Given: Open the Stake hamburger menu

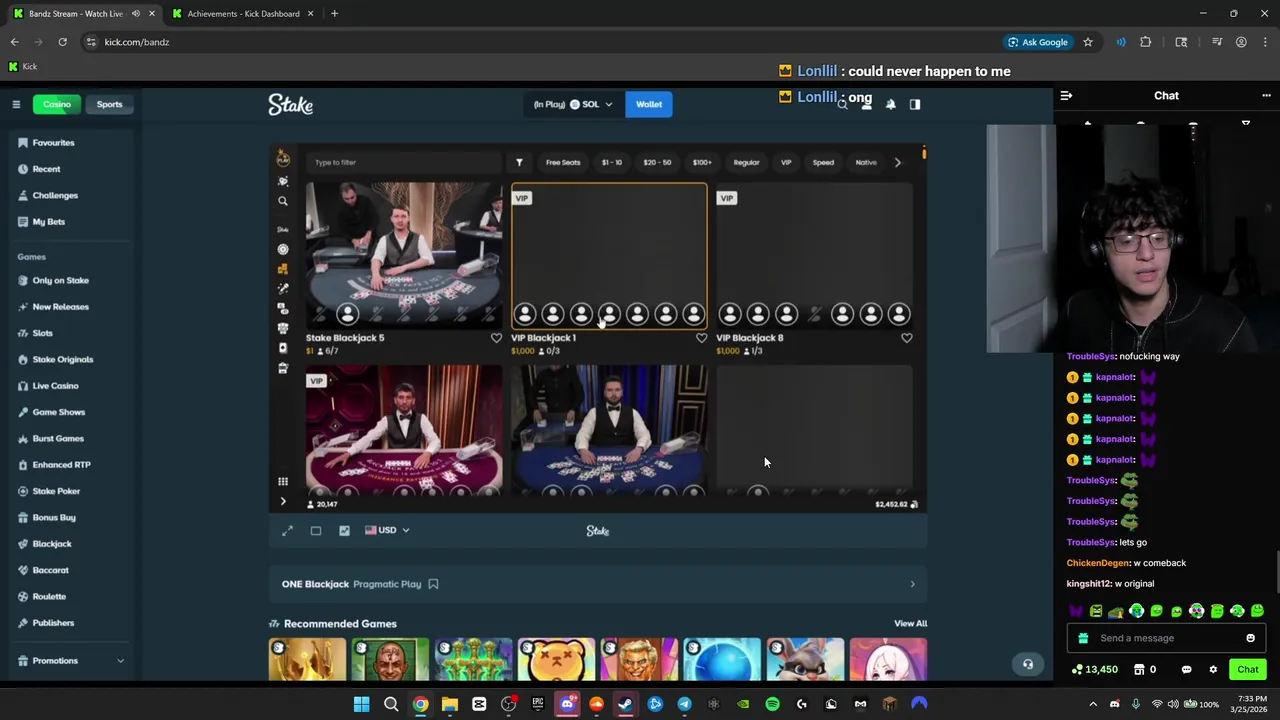Looking at the screenshot, I should click(16, 104).
